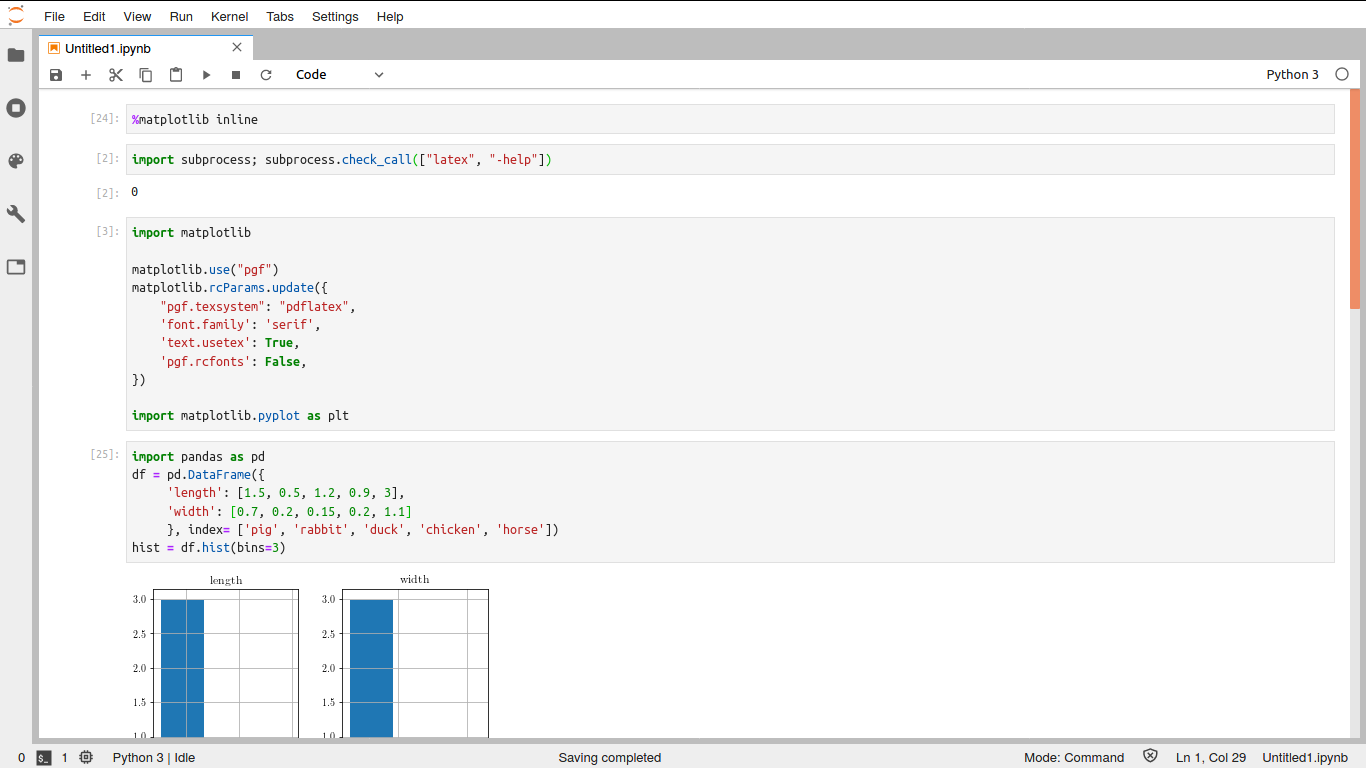
Task: Click the %matplotlib inline code cell
Action: coord(730,119)
